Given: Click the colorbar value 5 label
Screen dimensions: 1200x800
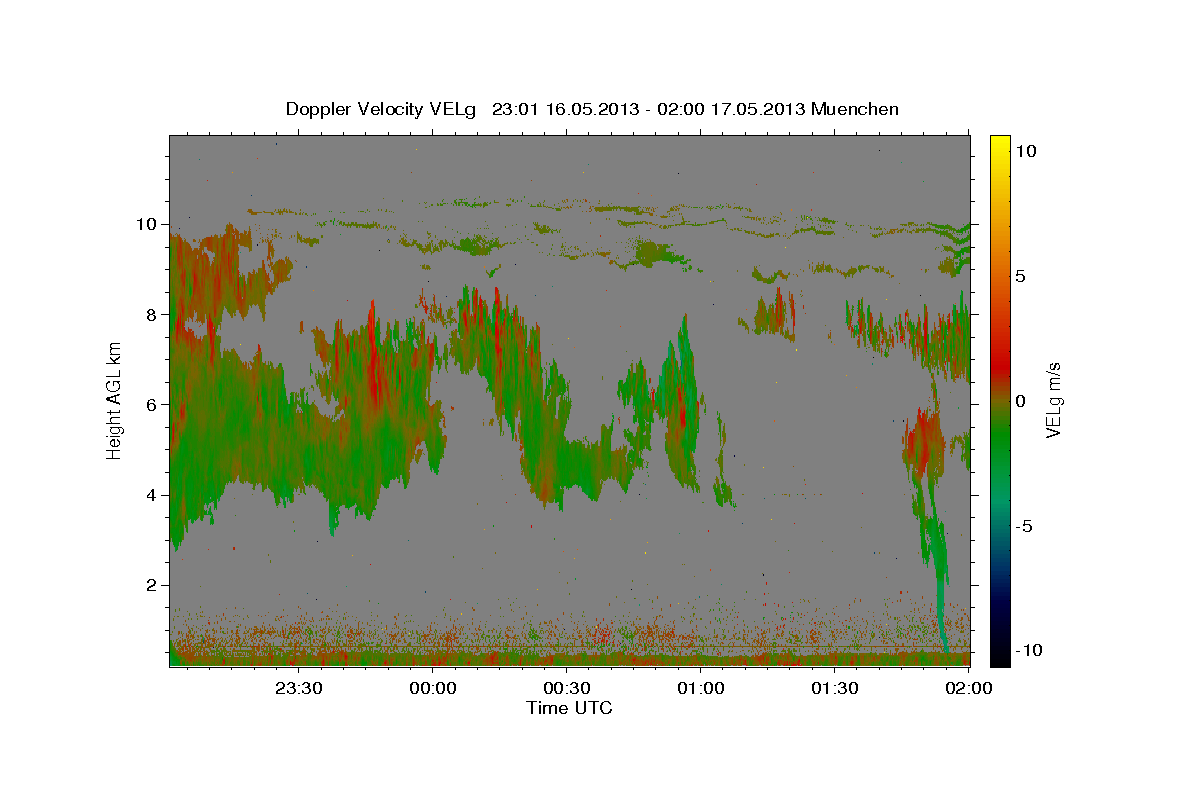Looking at the screenshot, I should (1020, 275).
